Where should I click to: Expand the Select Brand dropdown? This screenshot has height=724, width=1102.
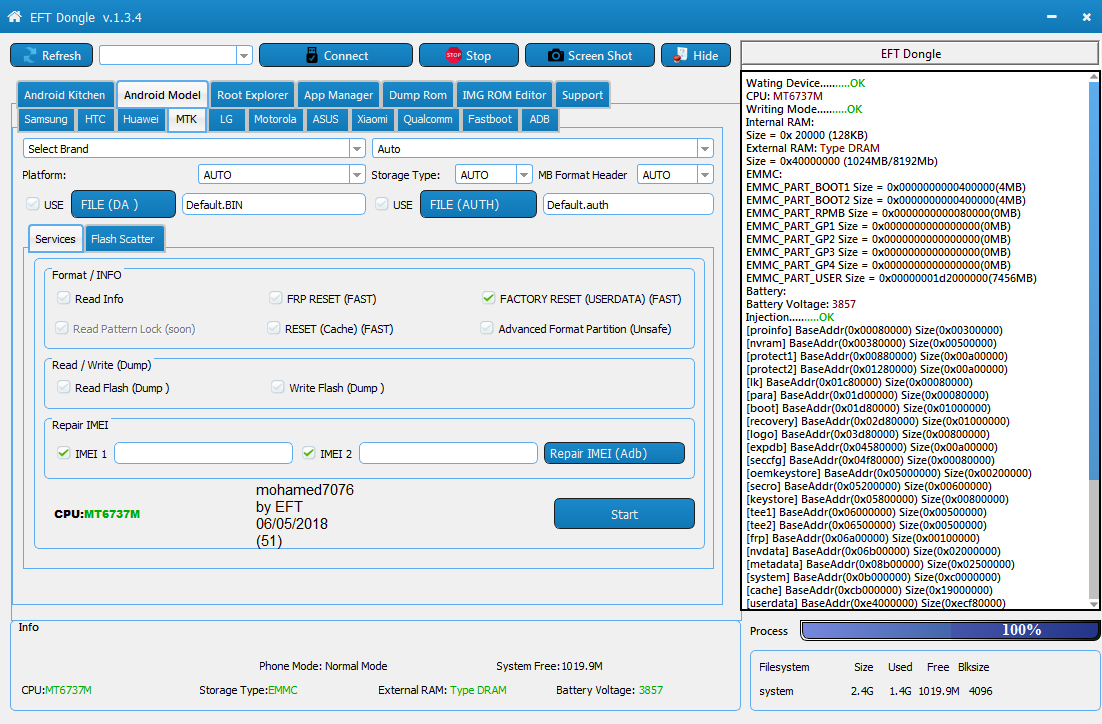click(357, 148)
